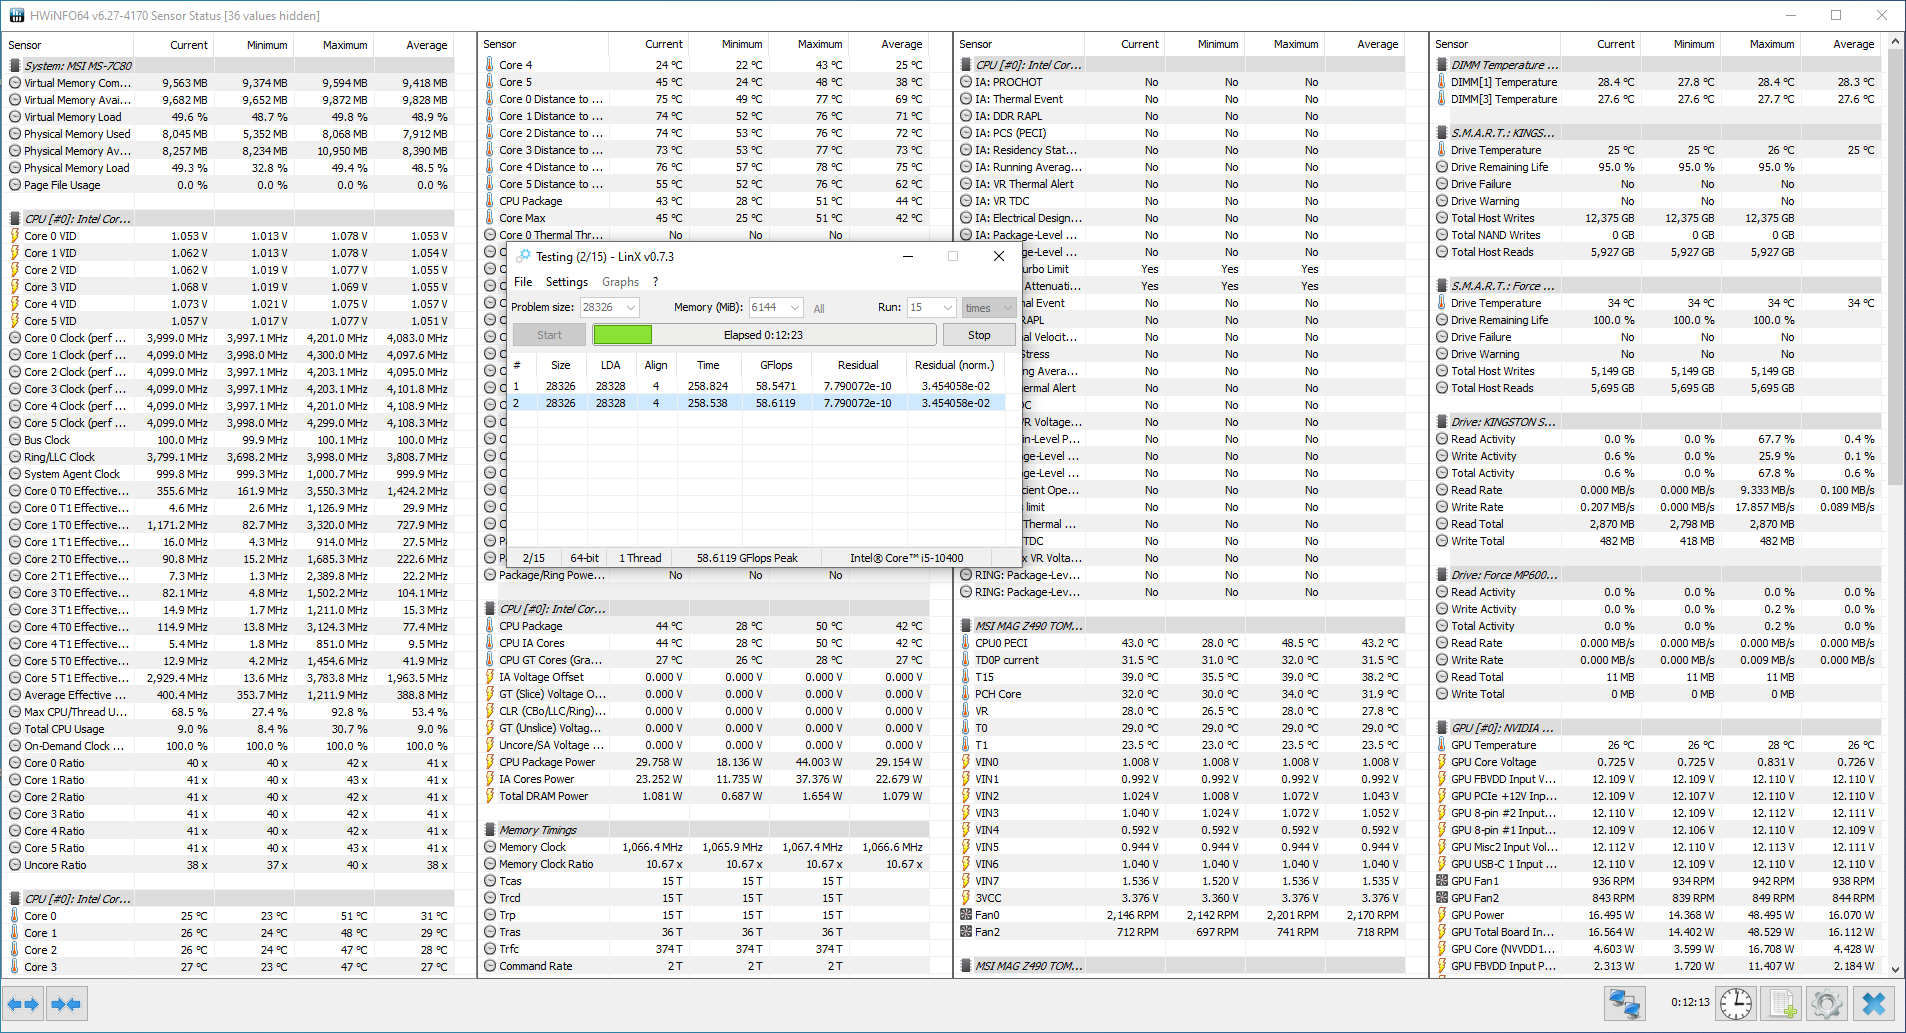
Task: Select the second LinX result row
Action: pyautogui.click(x=756, y=403)
